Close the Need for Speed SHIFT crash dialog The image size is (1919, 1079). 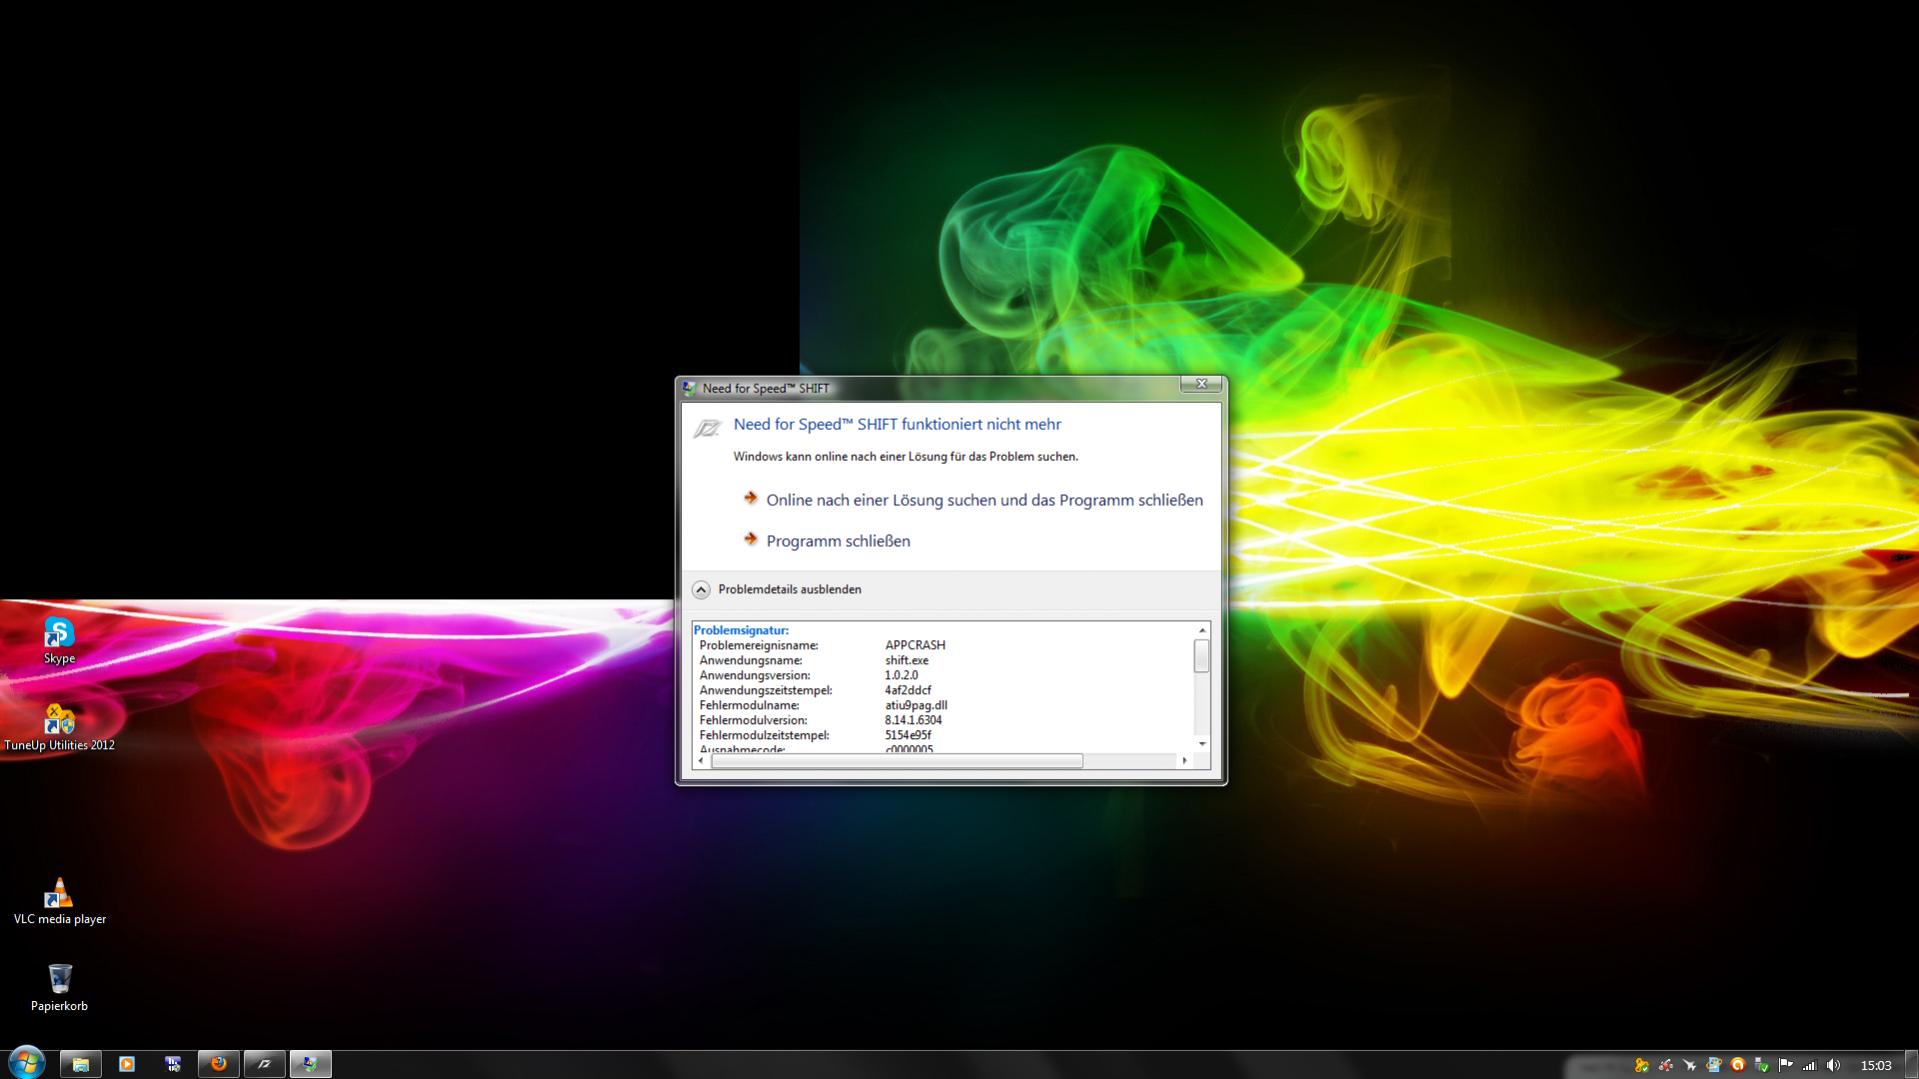tap(1201, 385)
